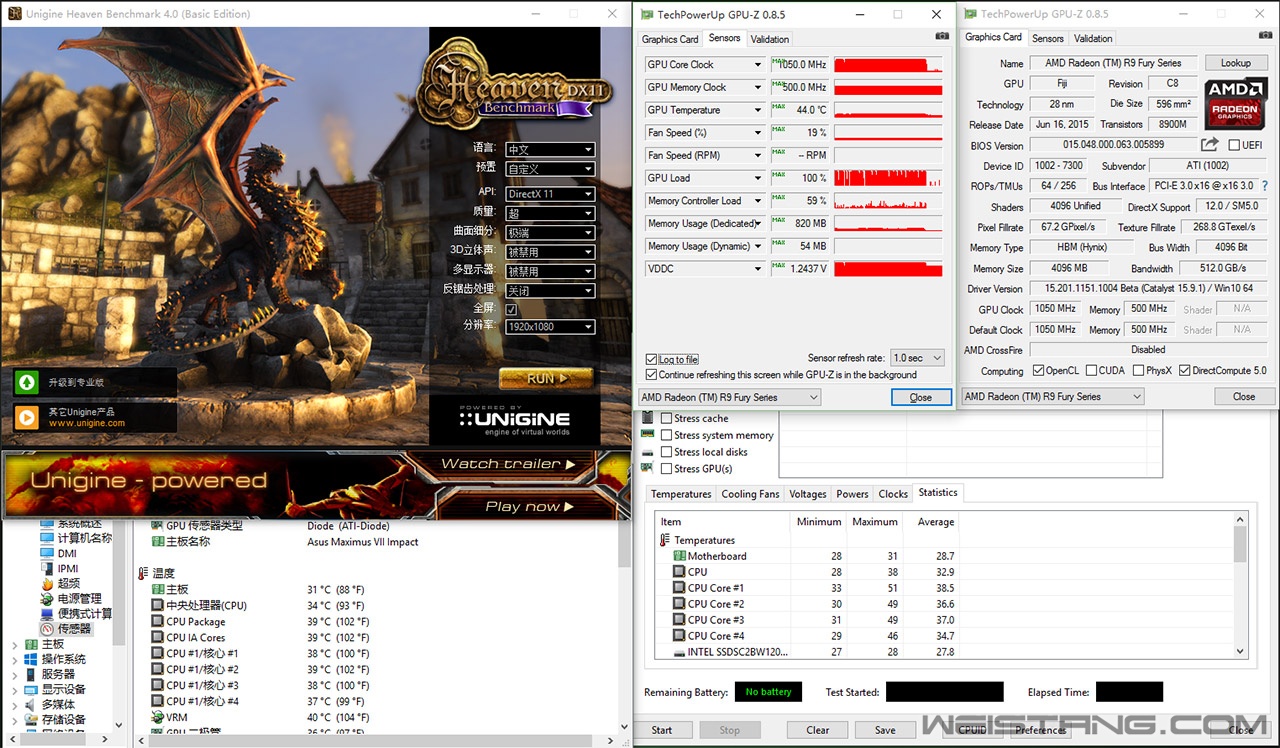This screenshot has height=748, width=1280.
Task: Click the display devices icon (显示设备)
Action: pos(31,689)
